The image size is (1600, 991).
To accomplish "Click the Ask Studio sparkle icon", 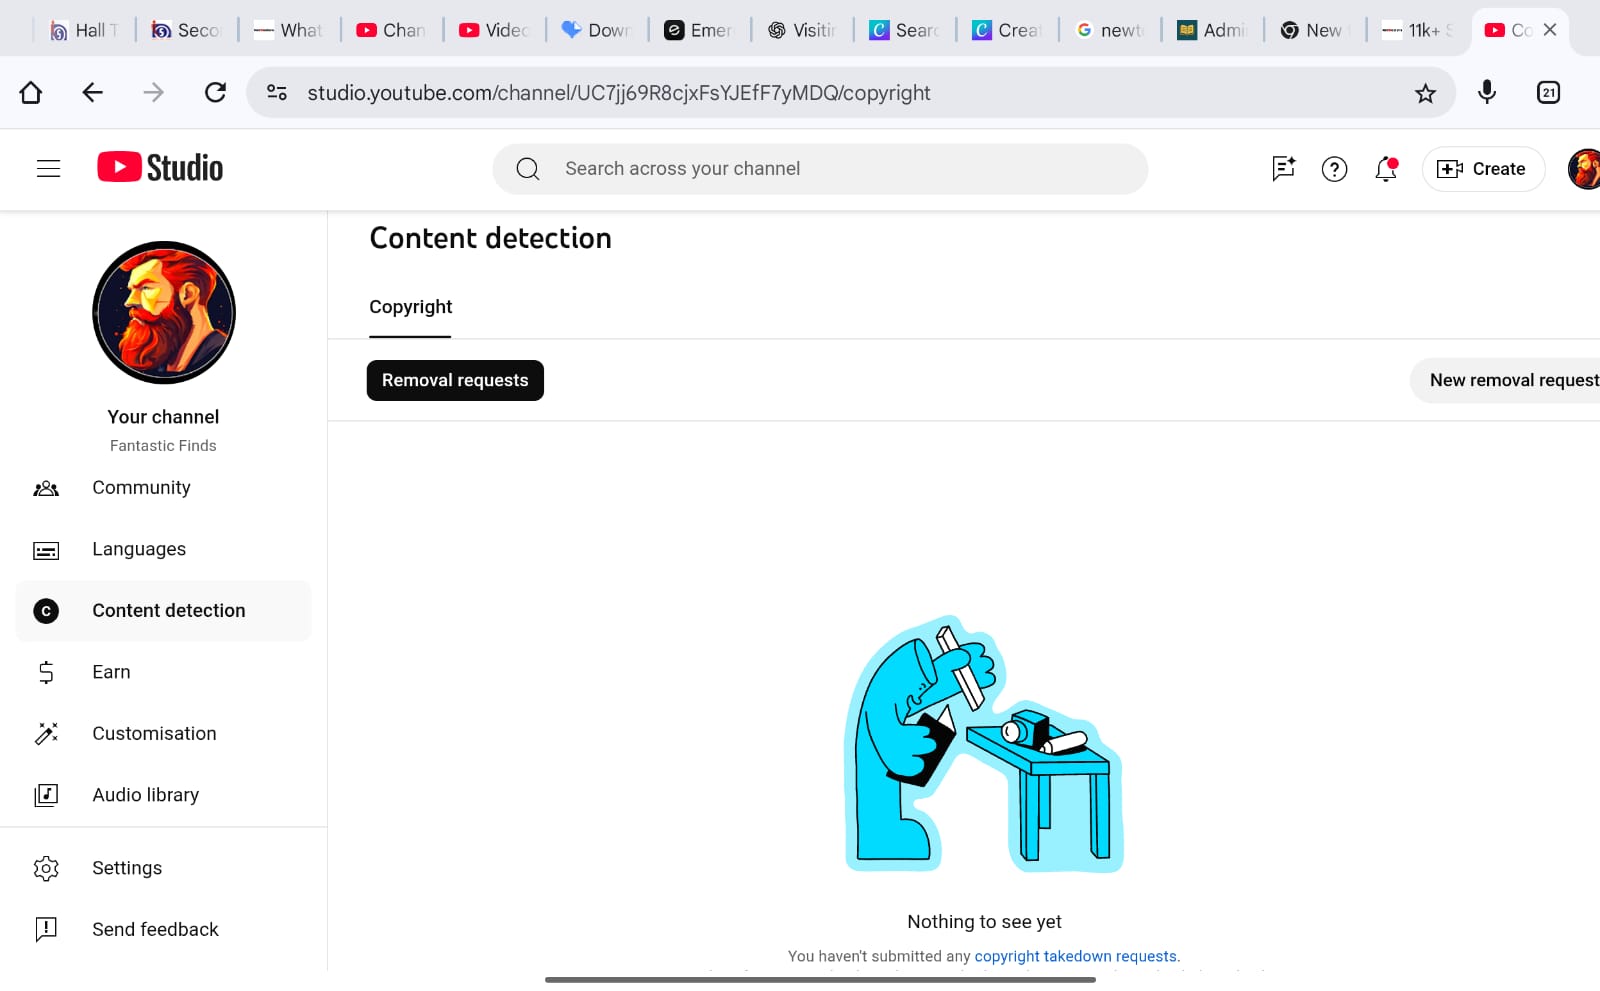I will (x=1283, y=169).
